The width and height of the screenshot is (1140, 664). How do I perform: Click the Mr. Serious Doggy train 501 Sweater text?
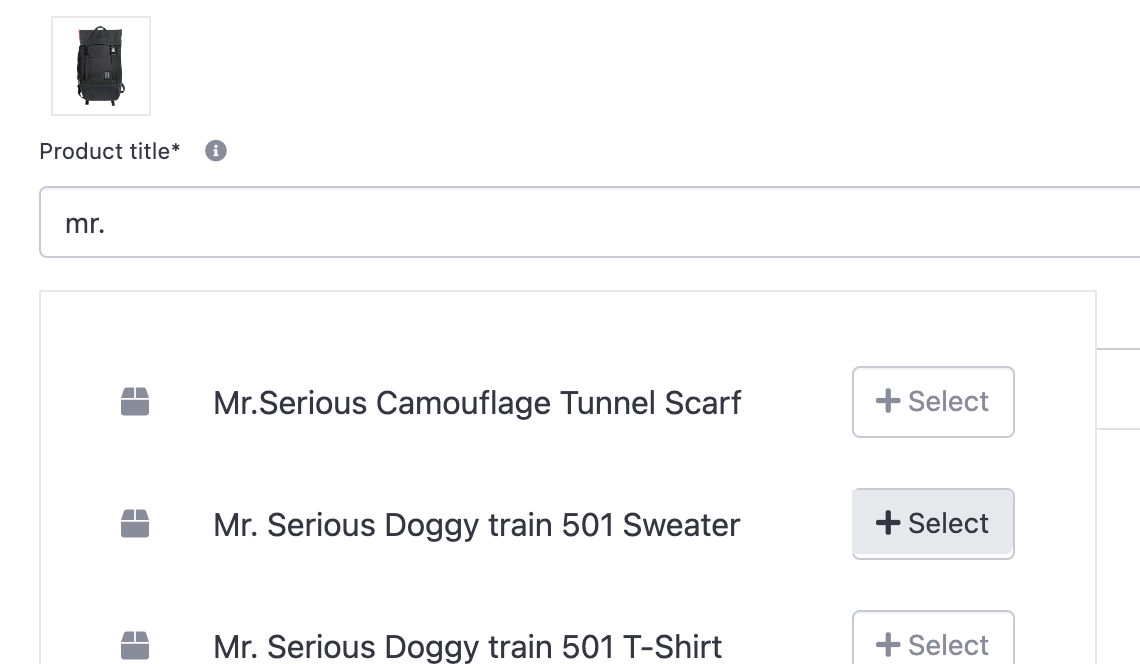[476, 525]
